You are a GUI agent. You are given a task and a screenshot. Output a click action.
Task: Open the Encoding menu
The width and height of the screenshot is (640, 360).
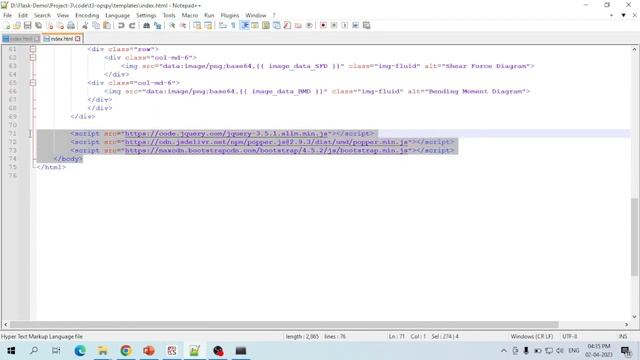coord(87,15)
